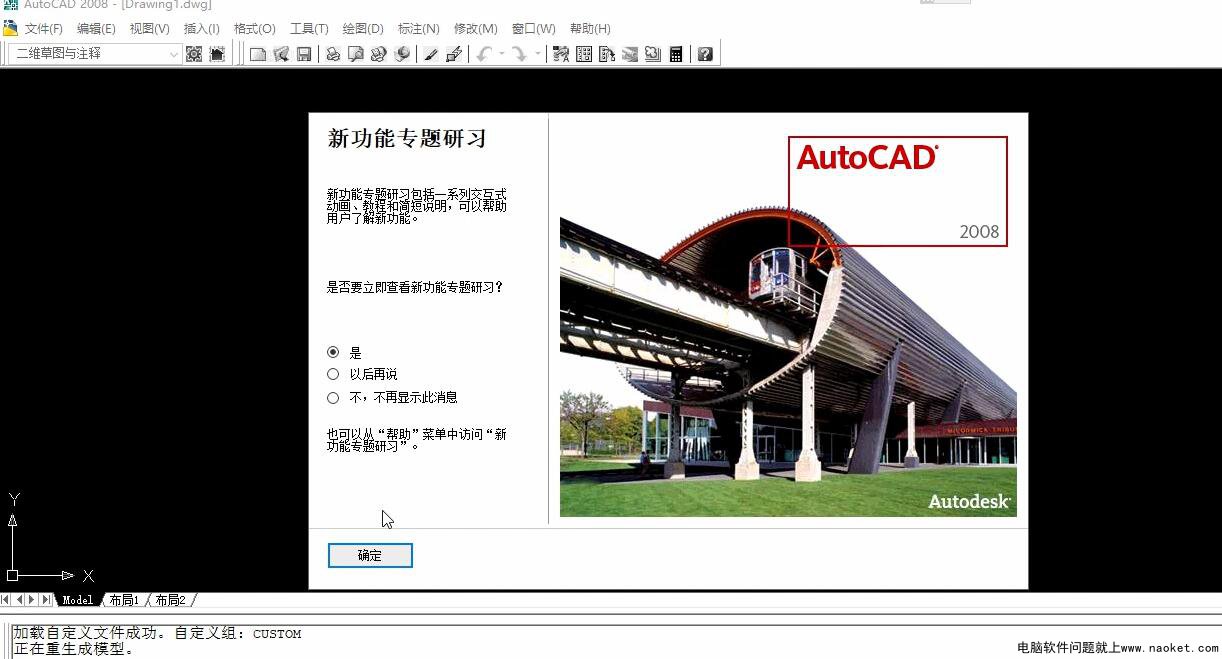Click the Publish toolbar icon

379,54
